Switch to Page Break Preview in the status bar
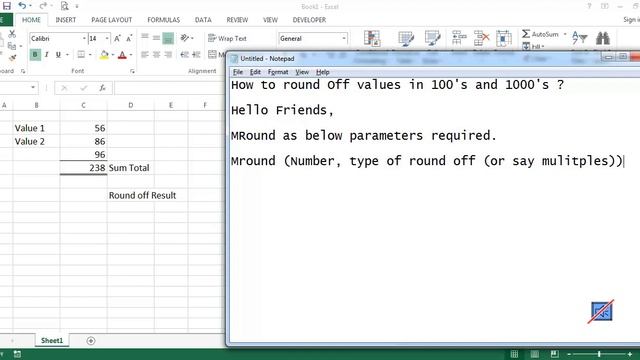 coord(554,354)
